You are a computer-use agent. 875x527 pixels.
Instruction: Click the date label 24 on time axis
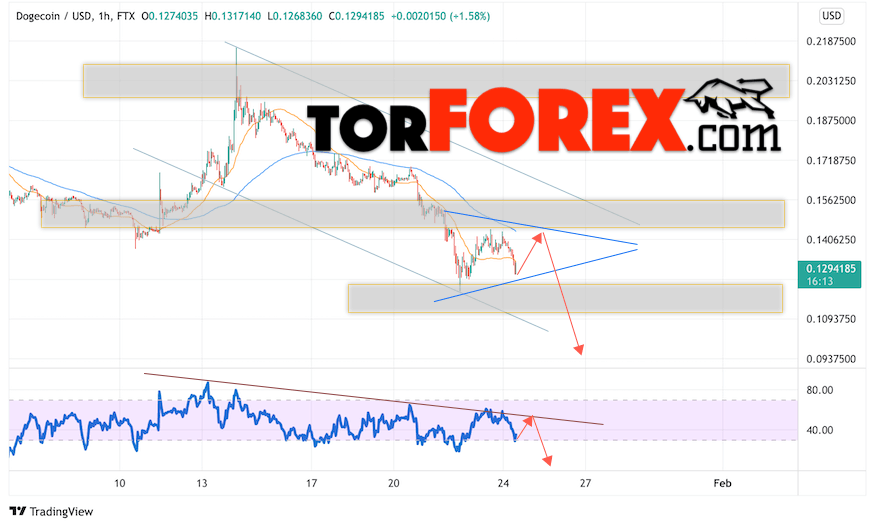[503, 483]
